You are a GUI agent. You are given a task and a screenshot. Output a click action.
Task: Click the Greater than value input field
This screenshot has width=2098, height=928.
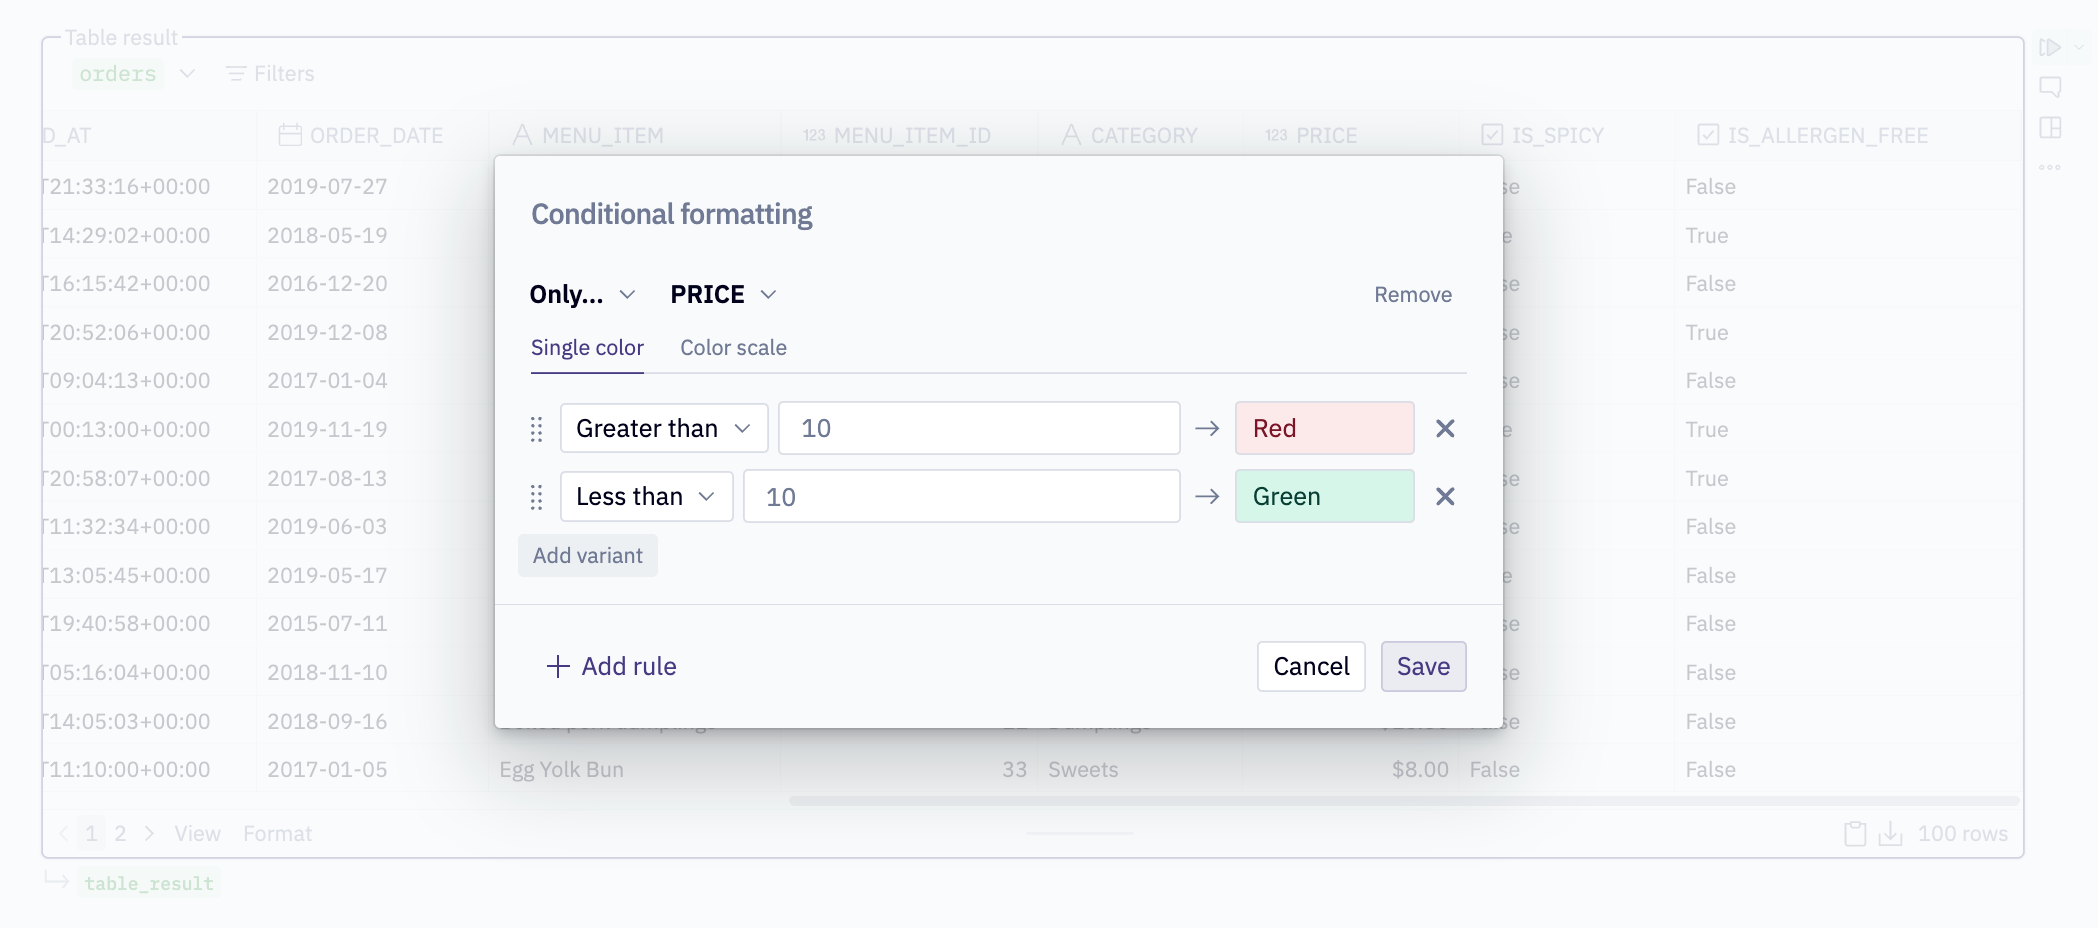click(979, 429)
